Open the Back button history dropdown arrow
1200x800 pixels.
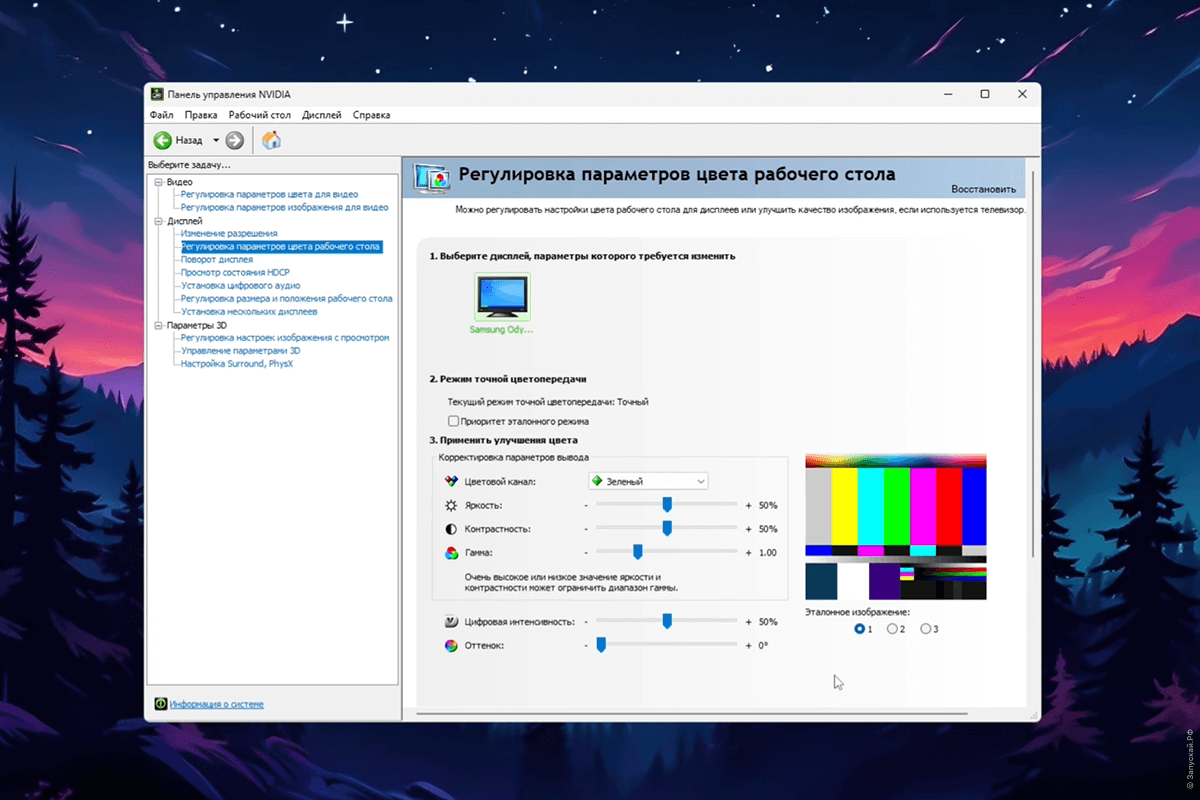coord(216,141)
